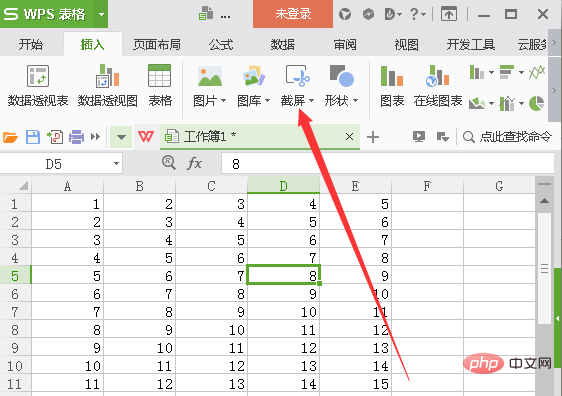Image resolution: width=562 pixels, height=396 pixels.
Task: Open the Name Box dropdown arrow
Action: (116, 164)
